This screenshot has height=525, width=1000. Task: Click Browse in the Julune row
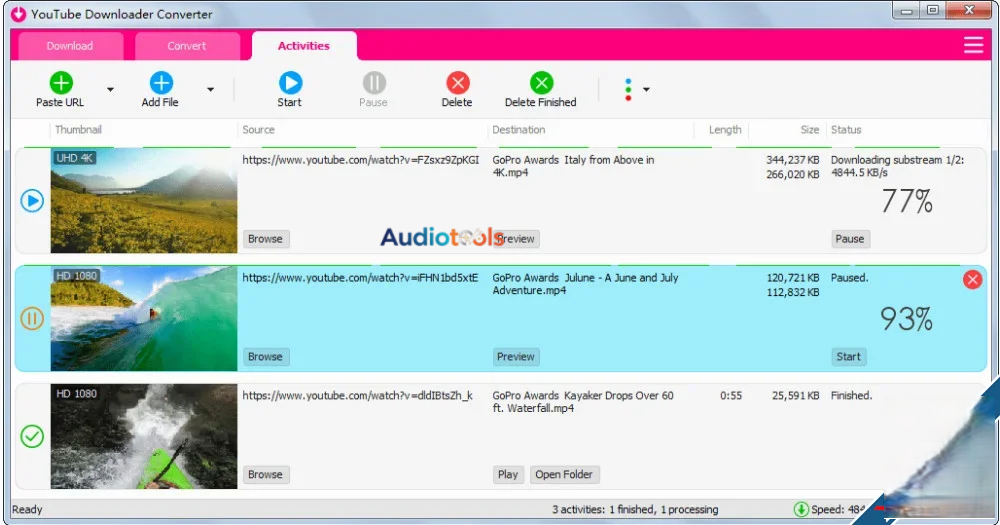click(265, 357)
